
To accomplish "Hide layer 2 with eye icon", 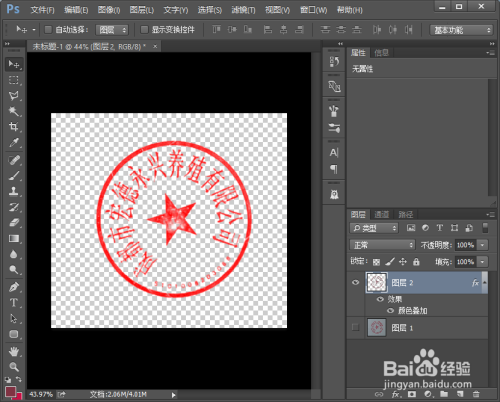I will 356,283.
